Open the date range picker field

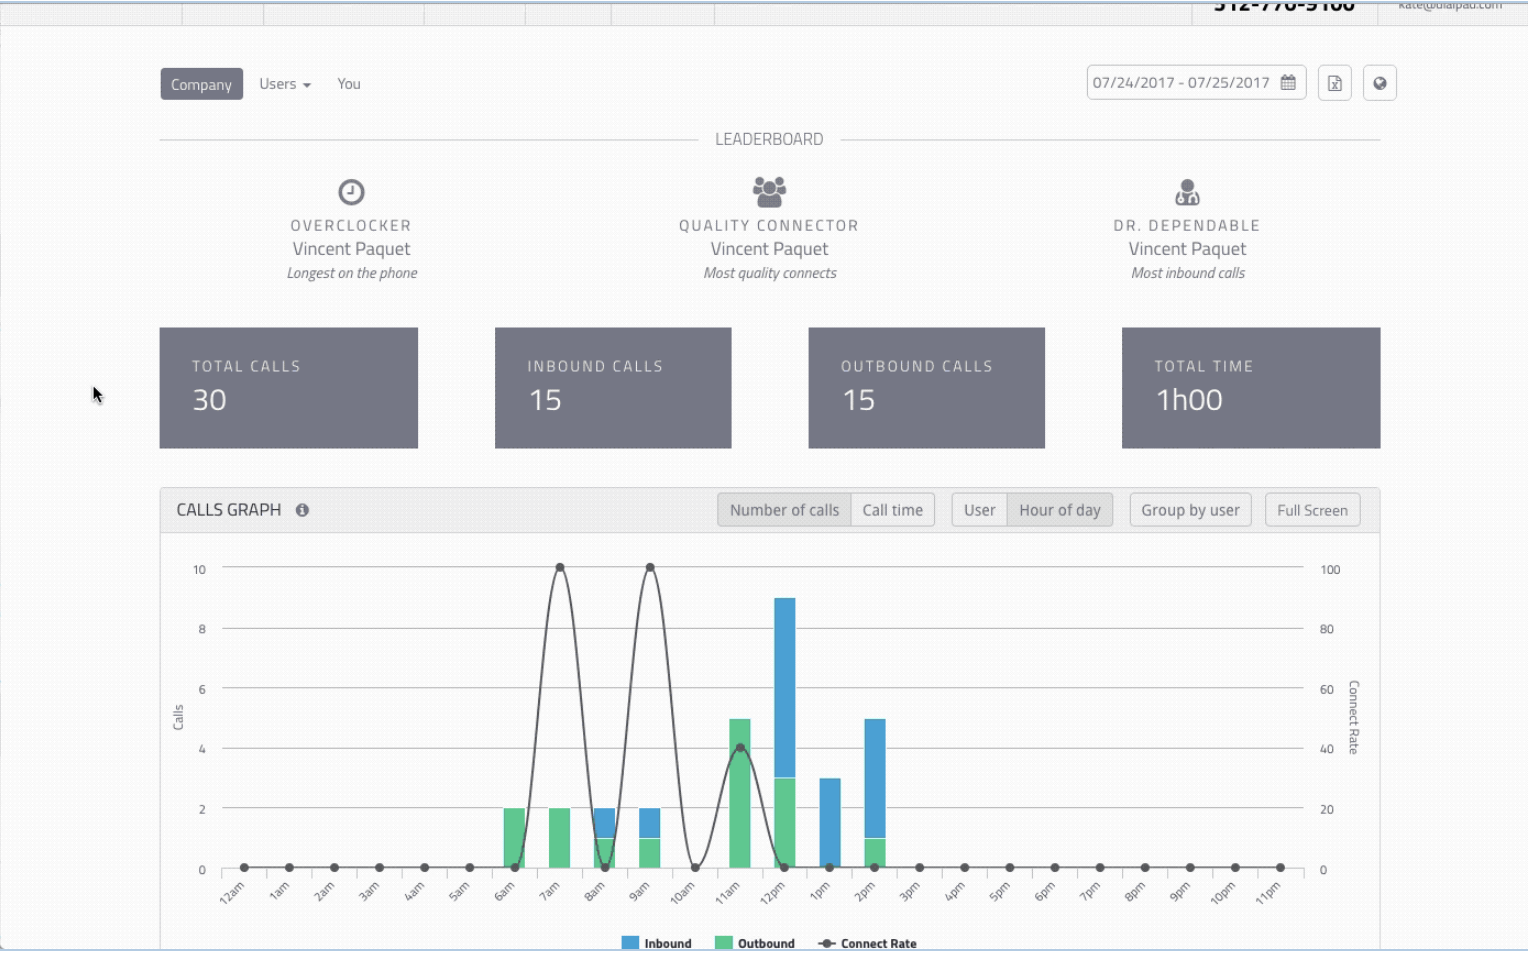coord(1196,83)
